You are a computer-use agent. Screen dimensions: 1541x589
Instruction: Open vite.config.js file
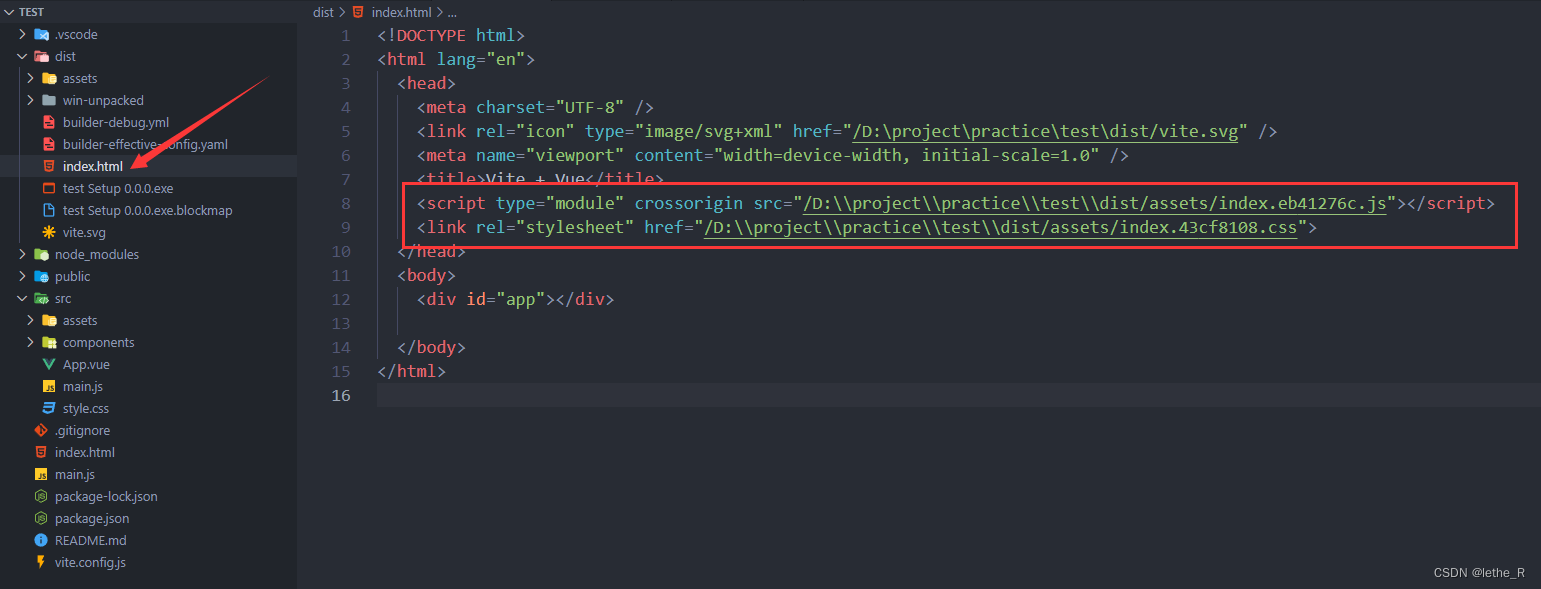coord(90,562)
